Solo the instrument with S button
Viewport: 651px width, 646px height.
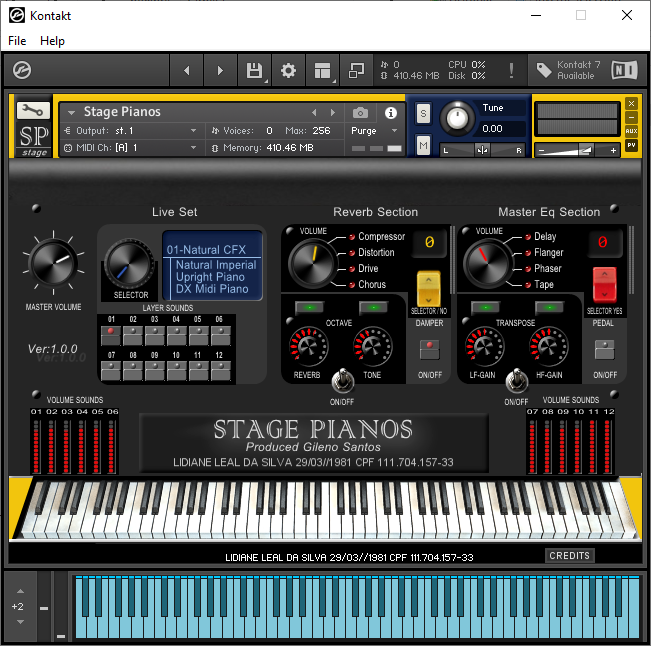(423, 113)
